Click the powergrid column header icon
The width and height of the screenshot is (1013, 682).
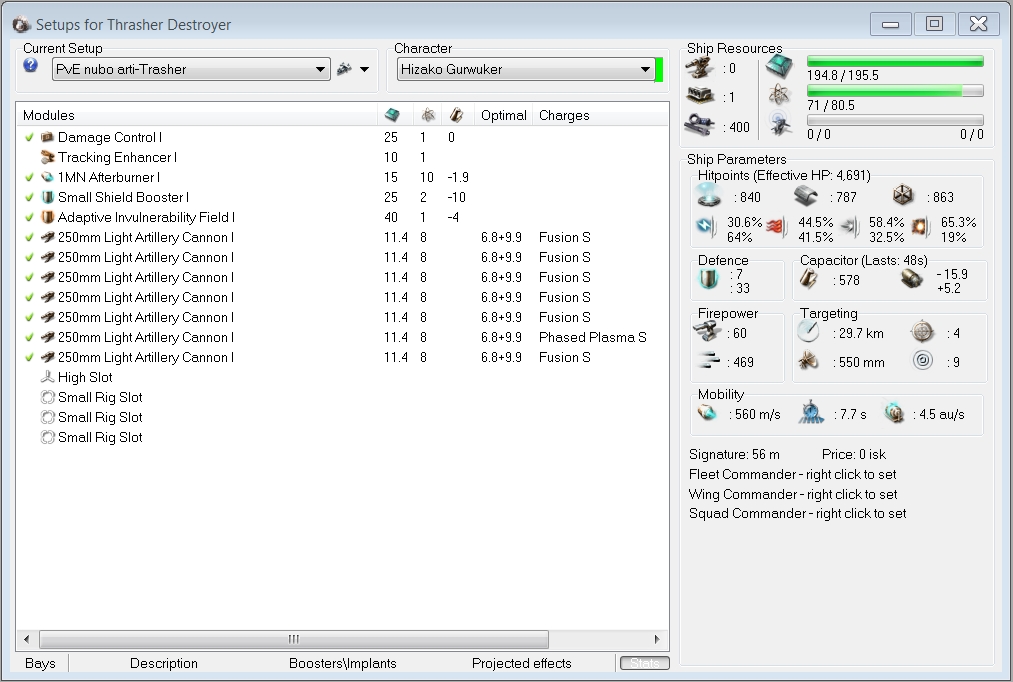point(427,115)
